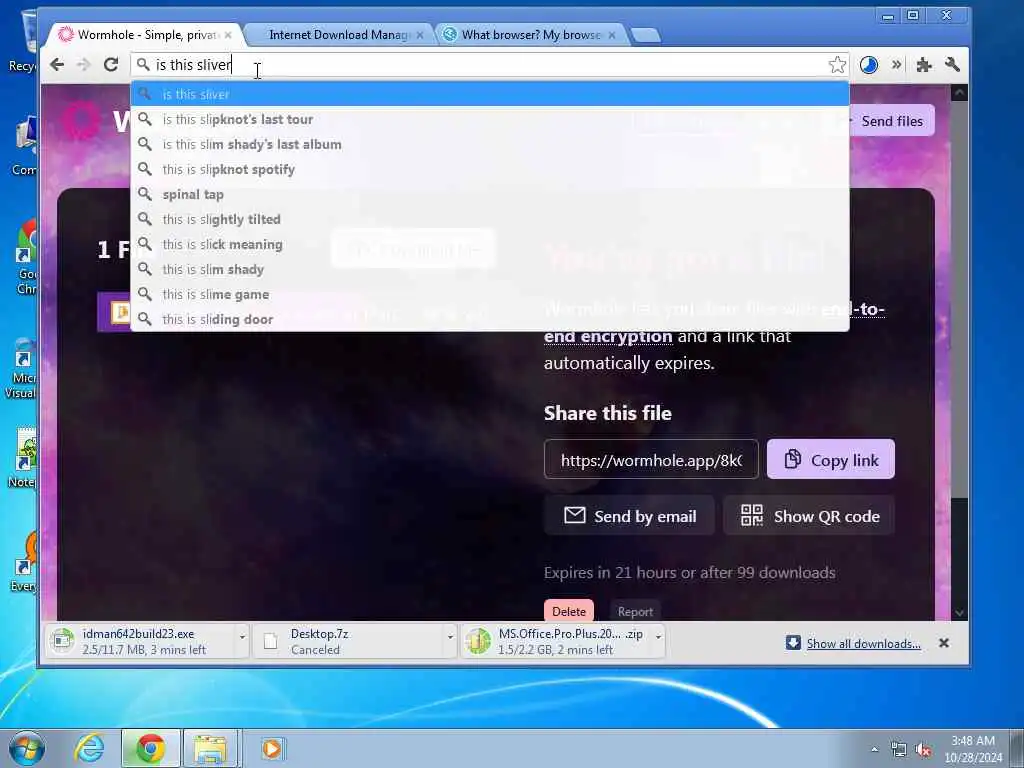Viewport: 1024px width, 768px height.
Task: Click the wormhole.app share link field
Action: pyautogui.click(x=651, y=460)
